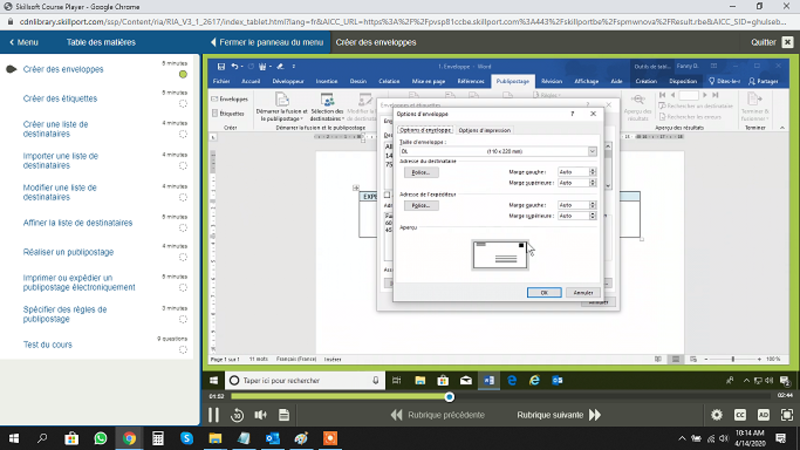
Task: Switch the player to full screen
Action: point(787,415)
